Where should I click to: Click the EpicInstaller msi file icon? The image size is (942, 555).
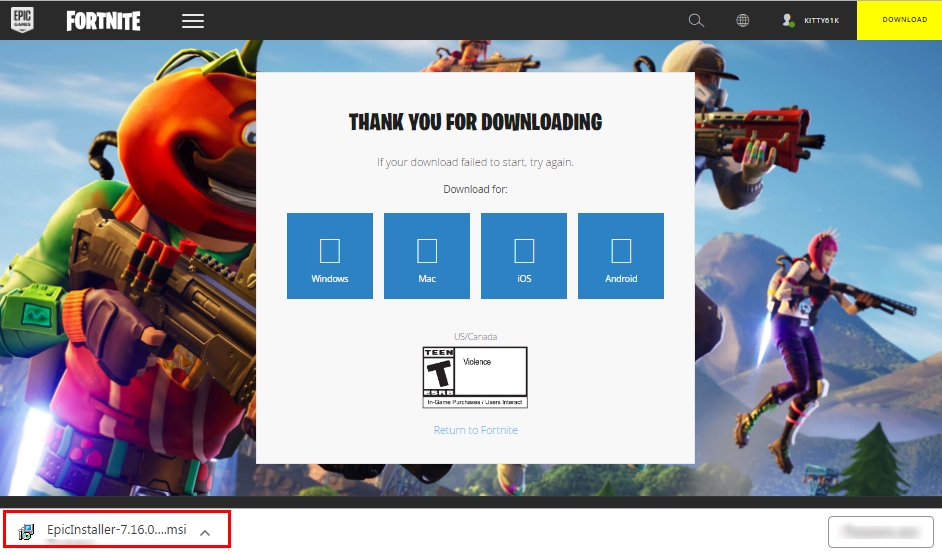point(26,532)
